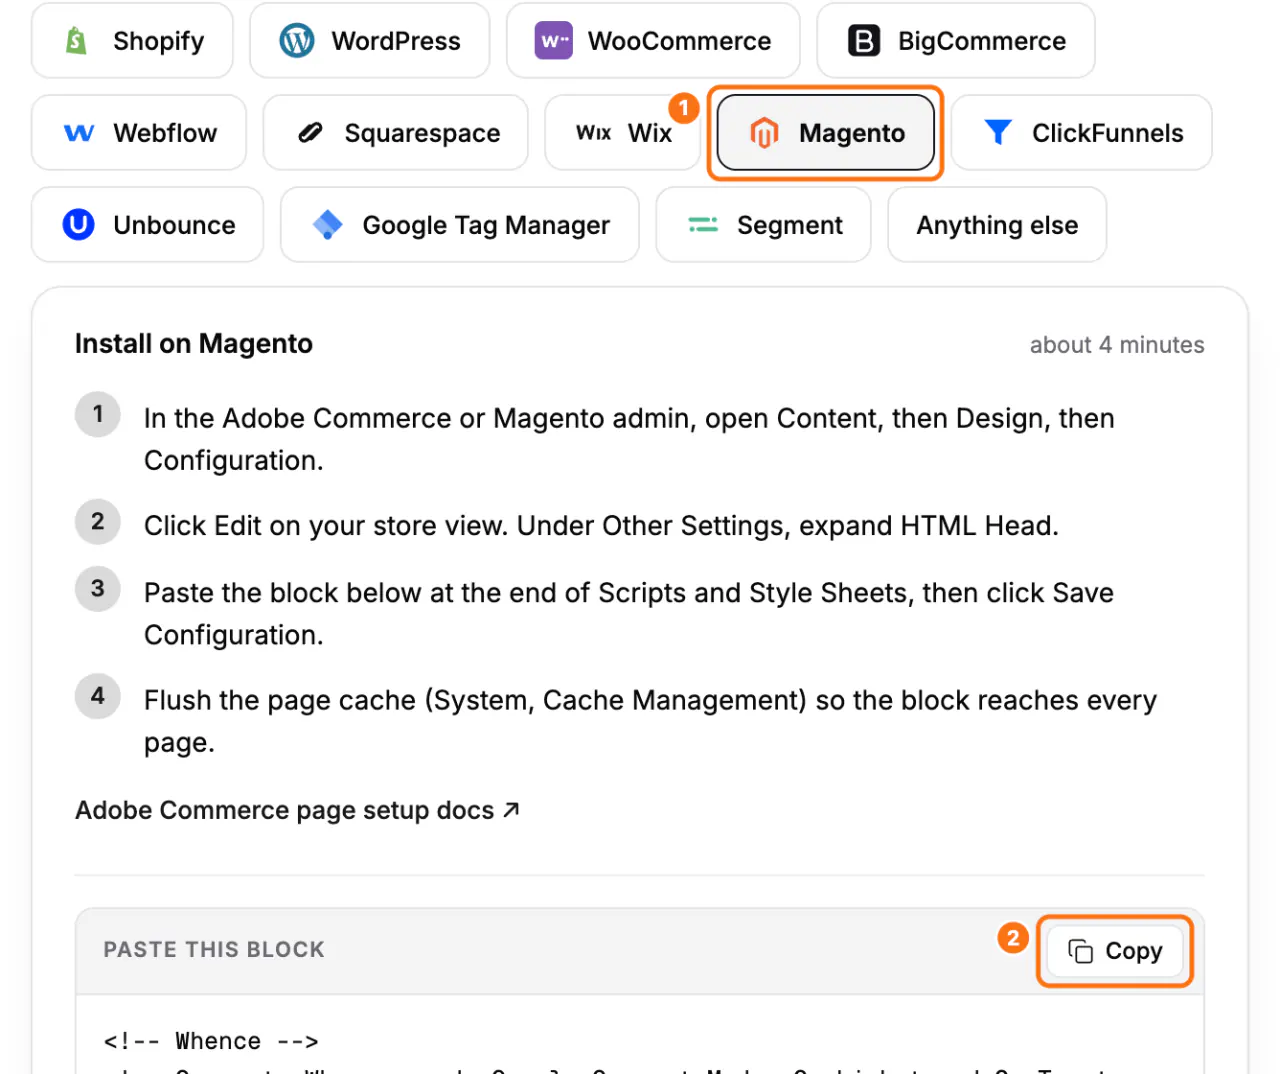Open Adobe Commerce page setup docs link
The width and height of the screenshot is (1280, 1074).
click(x=297, y=810)
